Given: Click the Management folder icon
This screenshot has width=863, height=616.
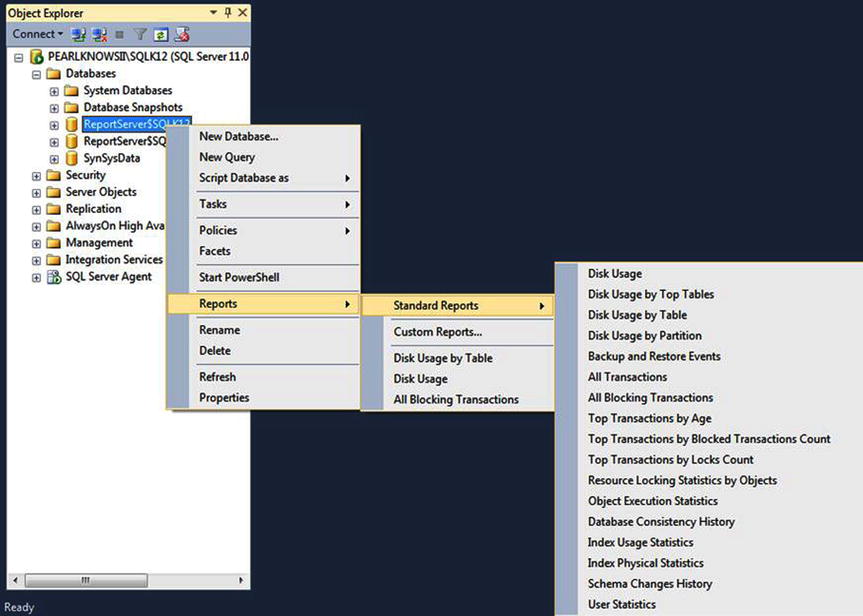Looking at the screenshot, I should point(53,243).
